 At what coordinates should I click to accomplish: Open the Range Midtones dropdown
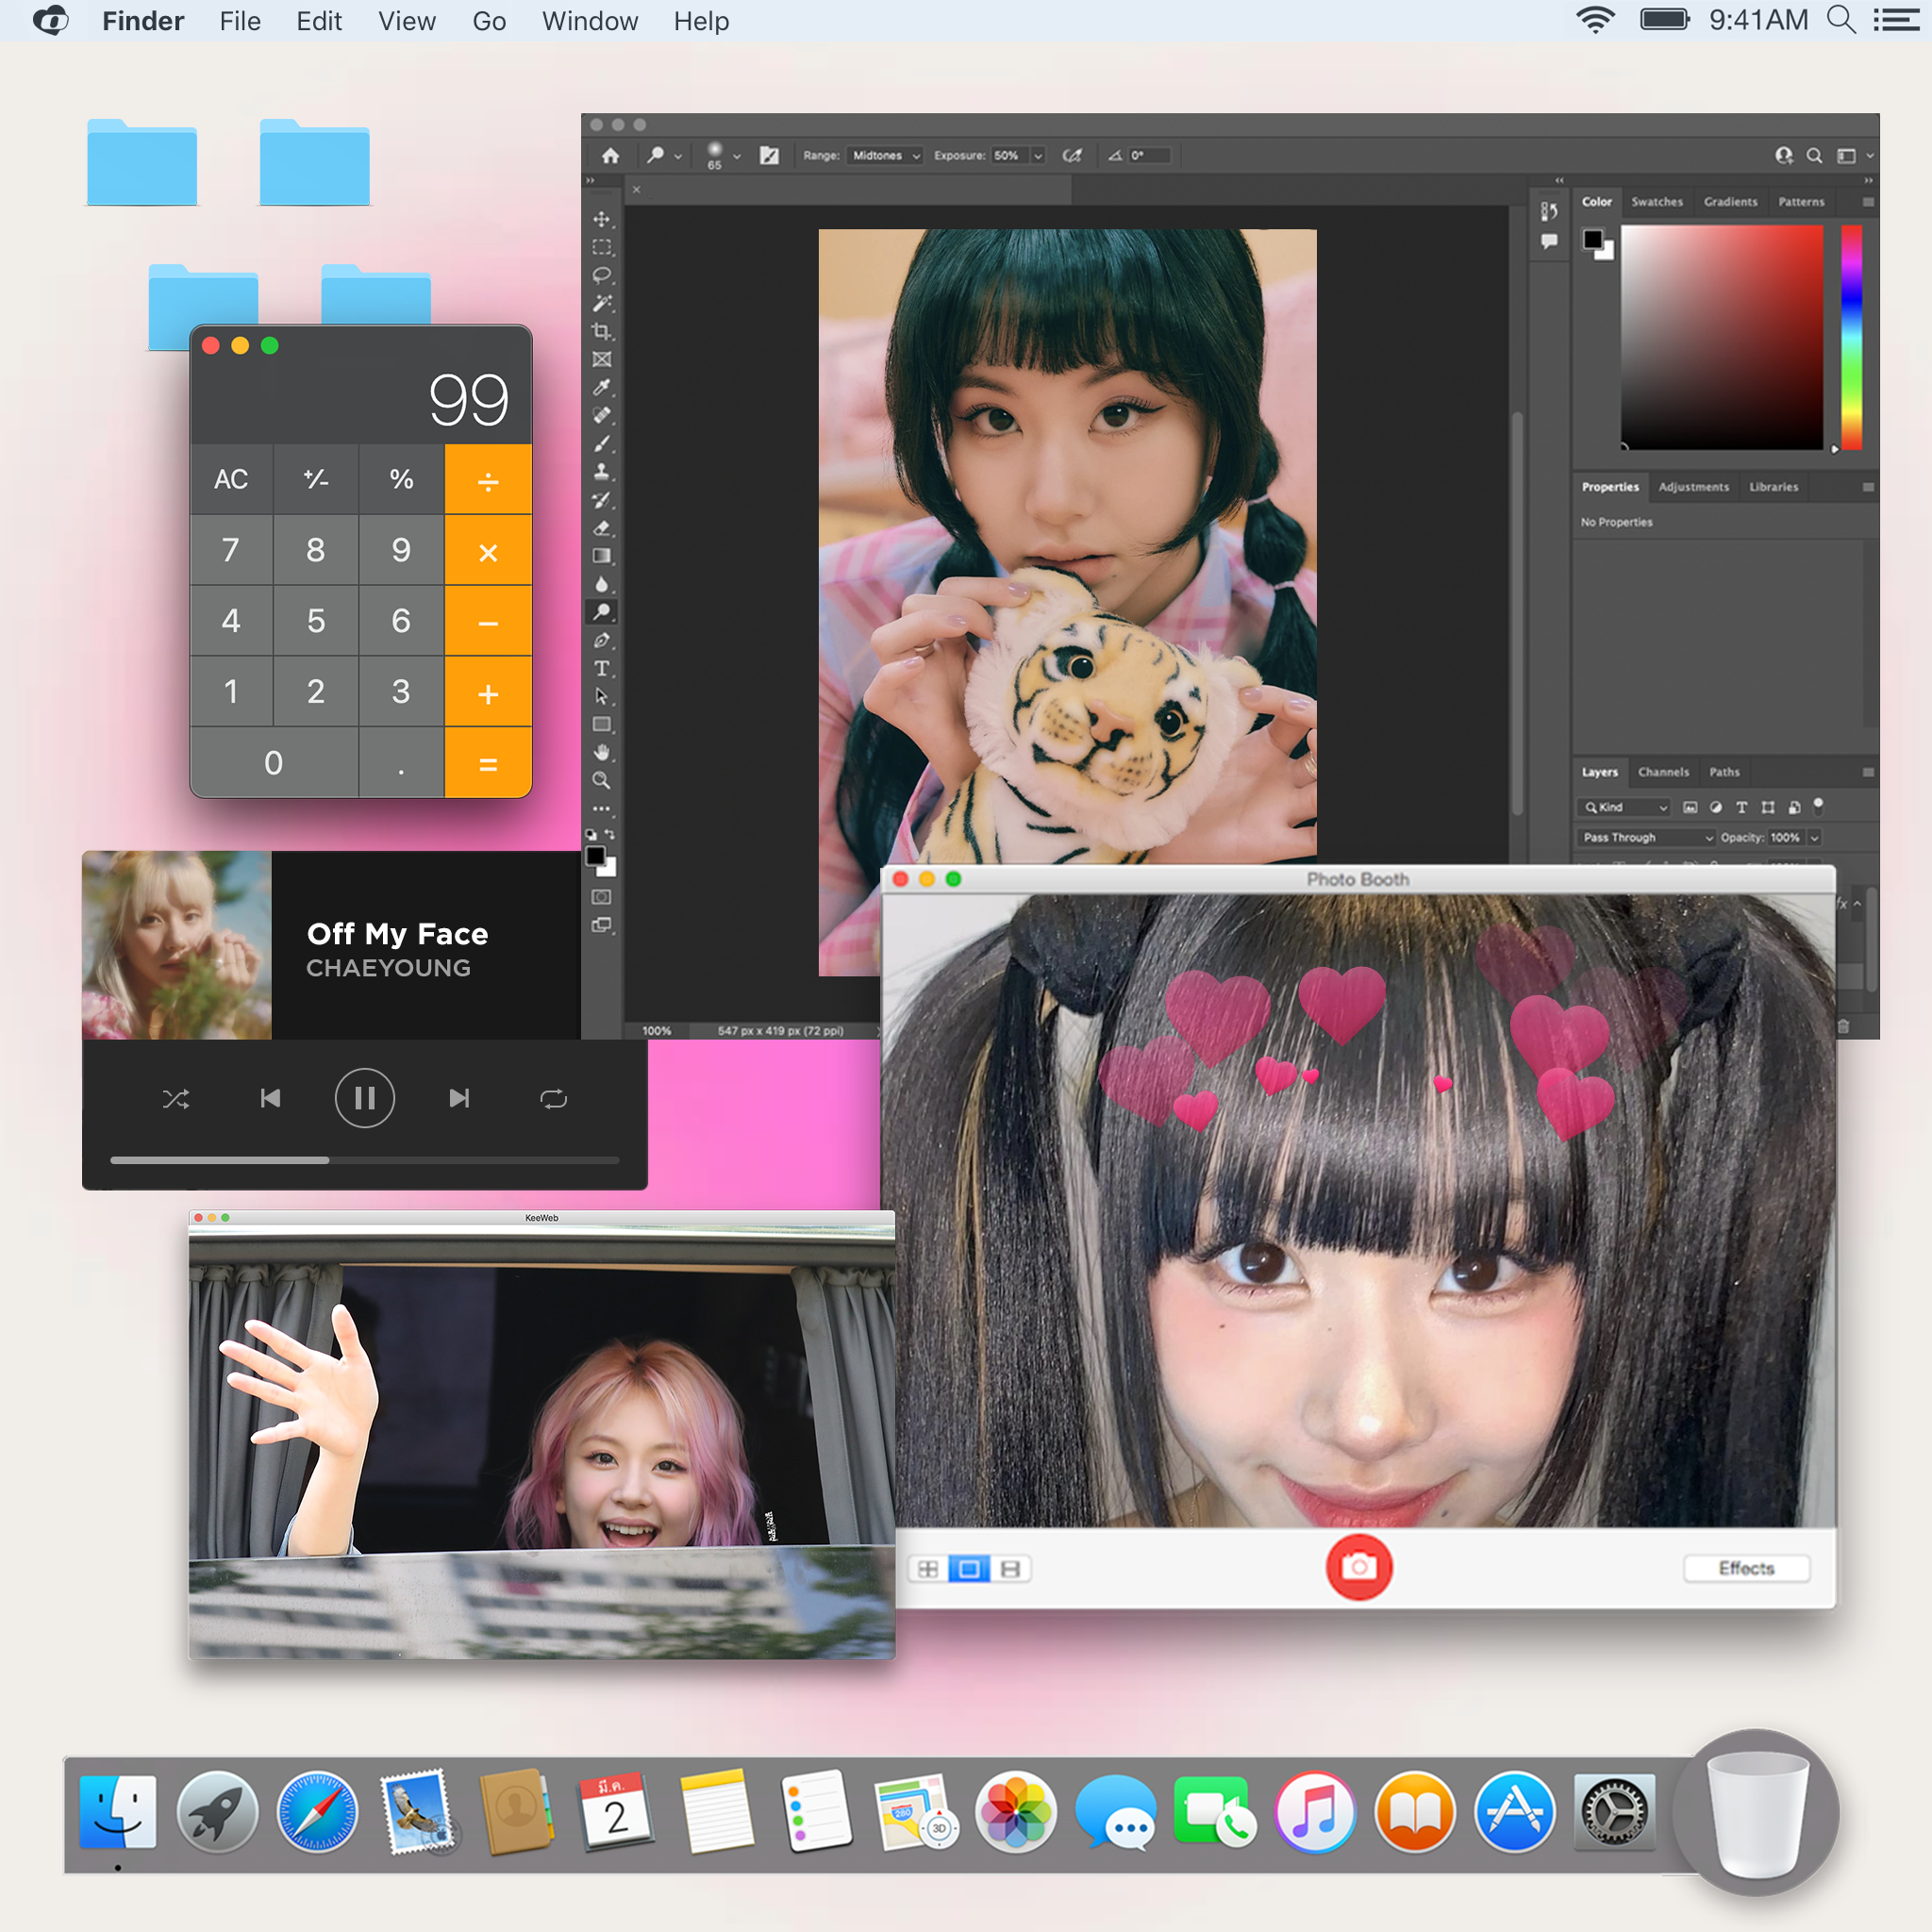click(884, 155)
